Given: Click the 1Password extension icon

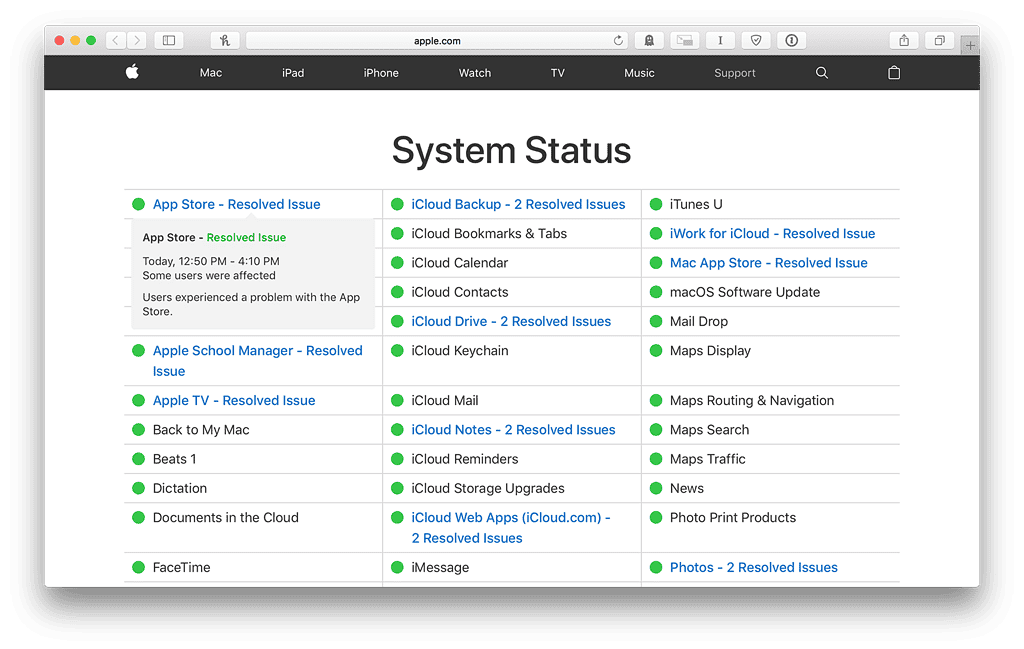Looking at the screenshot, I should click(x=792, y=41).
